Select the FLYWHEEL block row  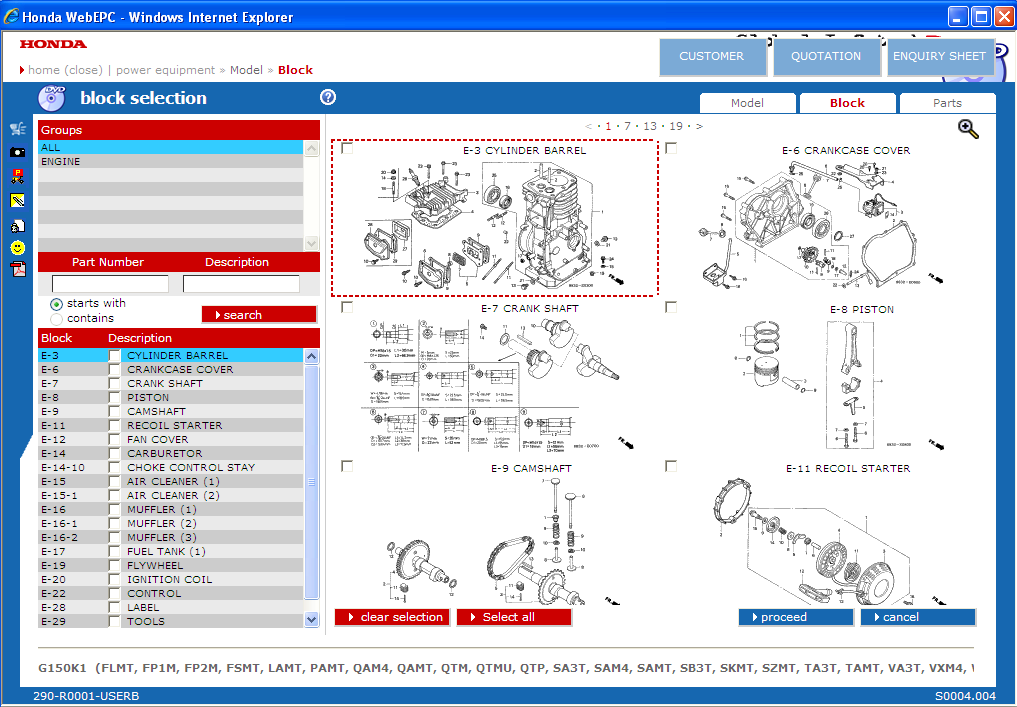click(x=171, y=566)
